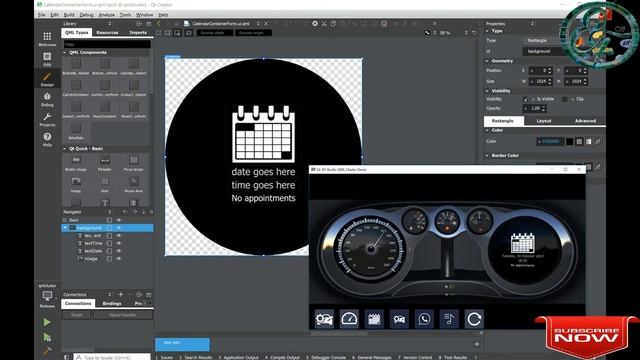Open the Build menu

69,15
